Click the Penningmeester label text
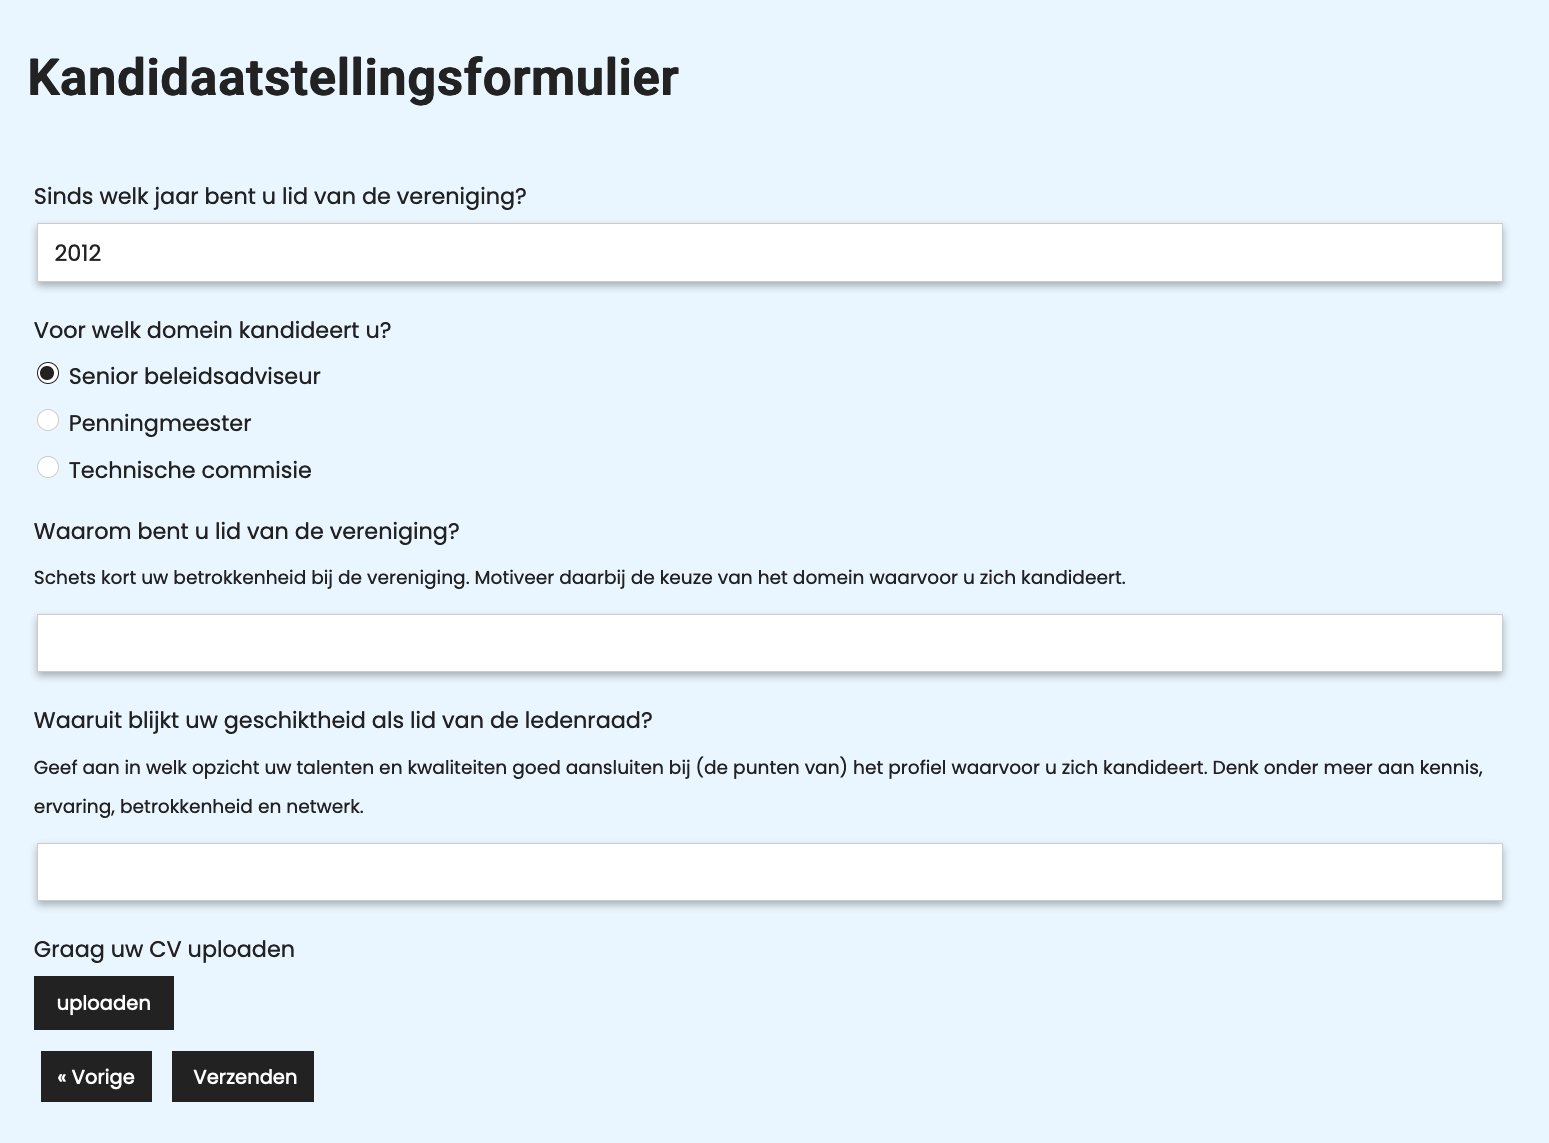This screenshot has height=1143, width=1549. click(x=159, y=422)
